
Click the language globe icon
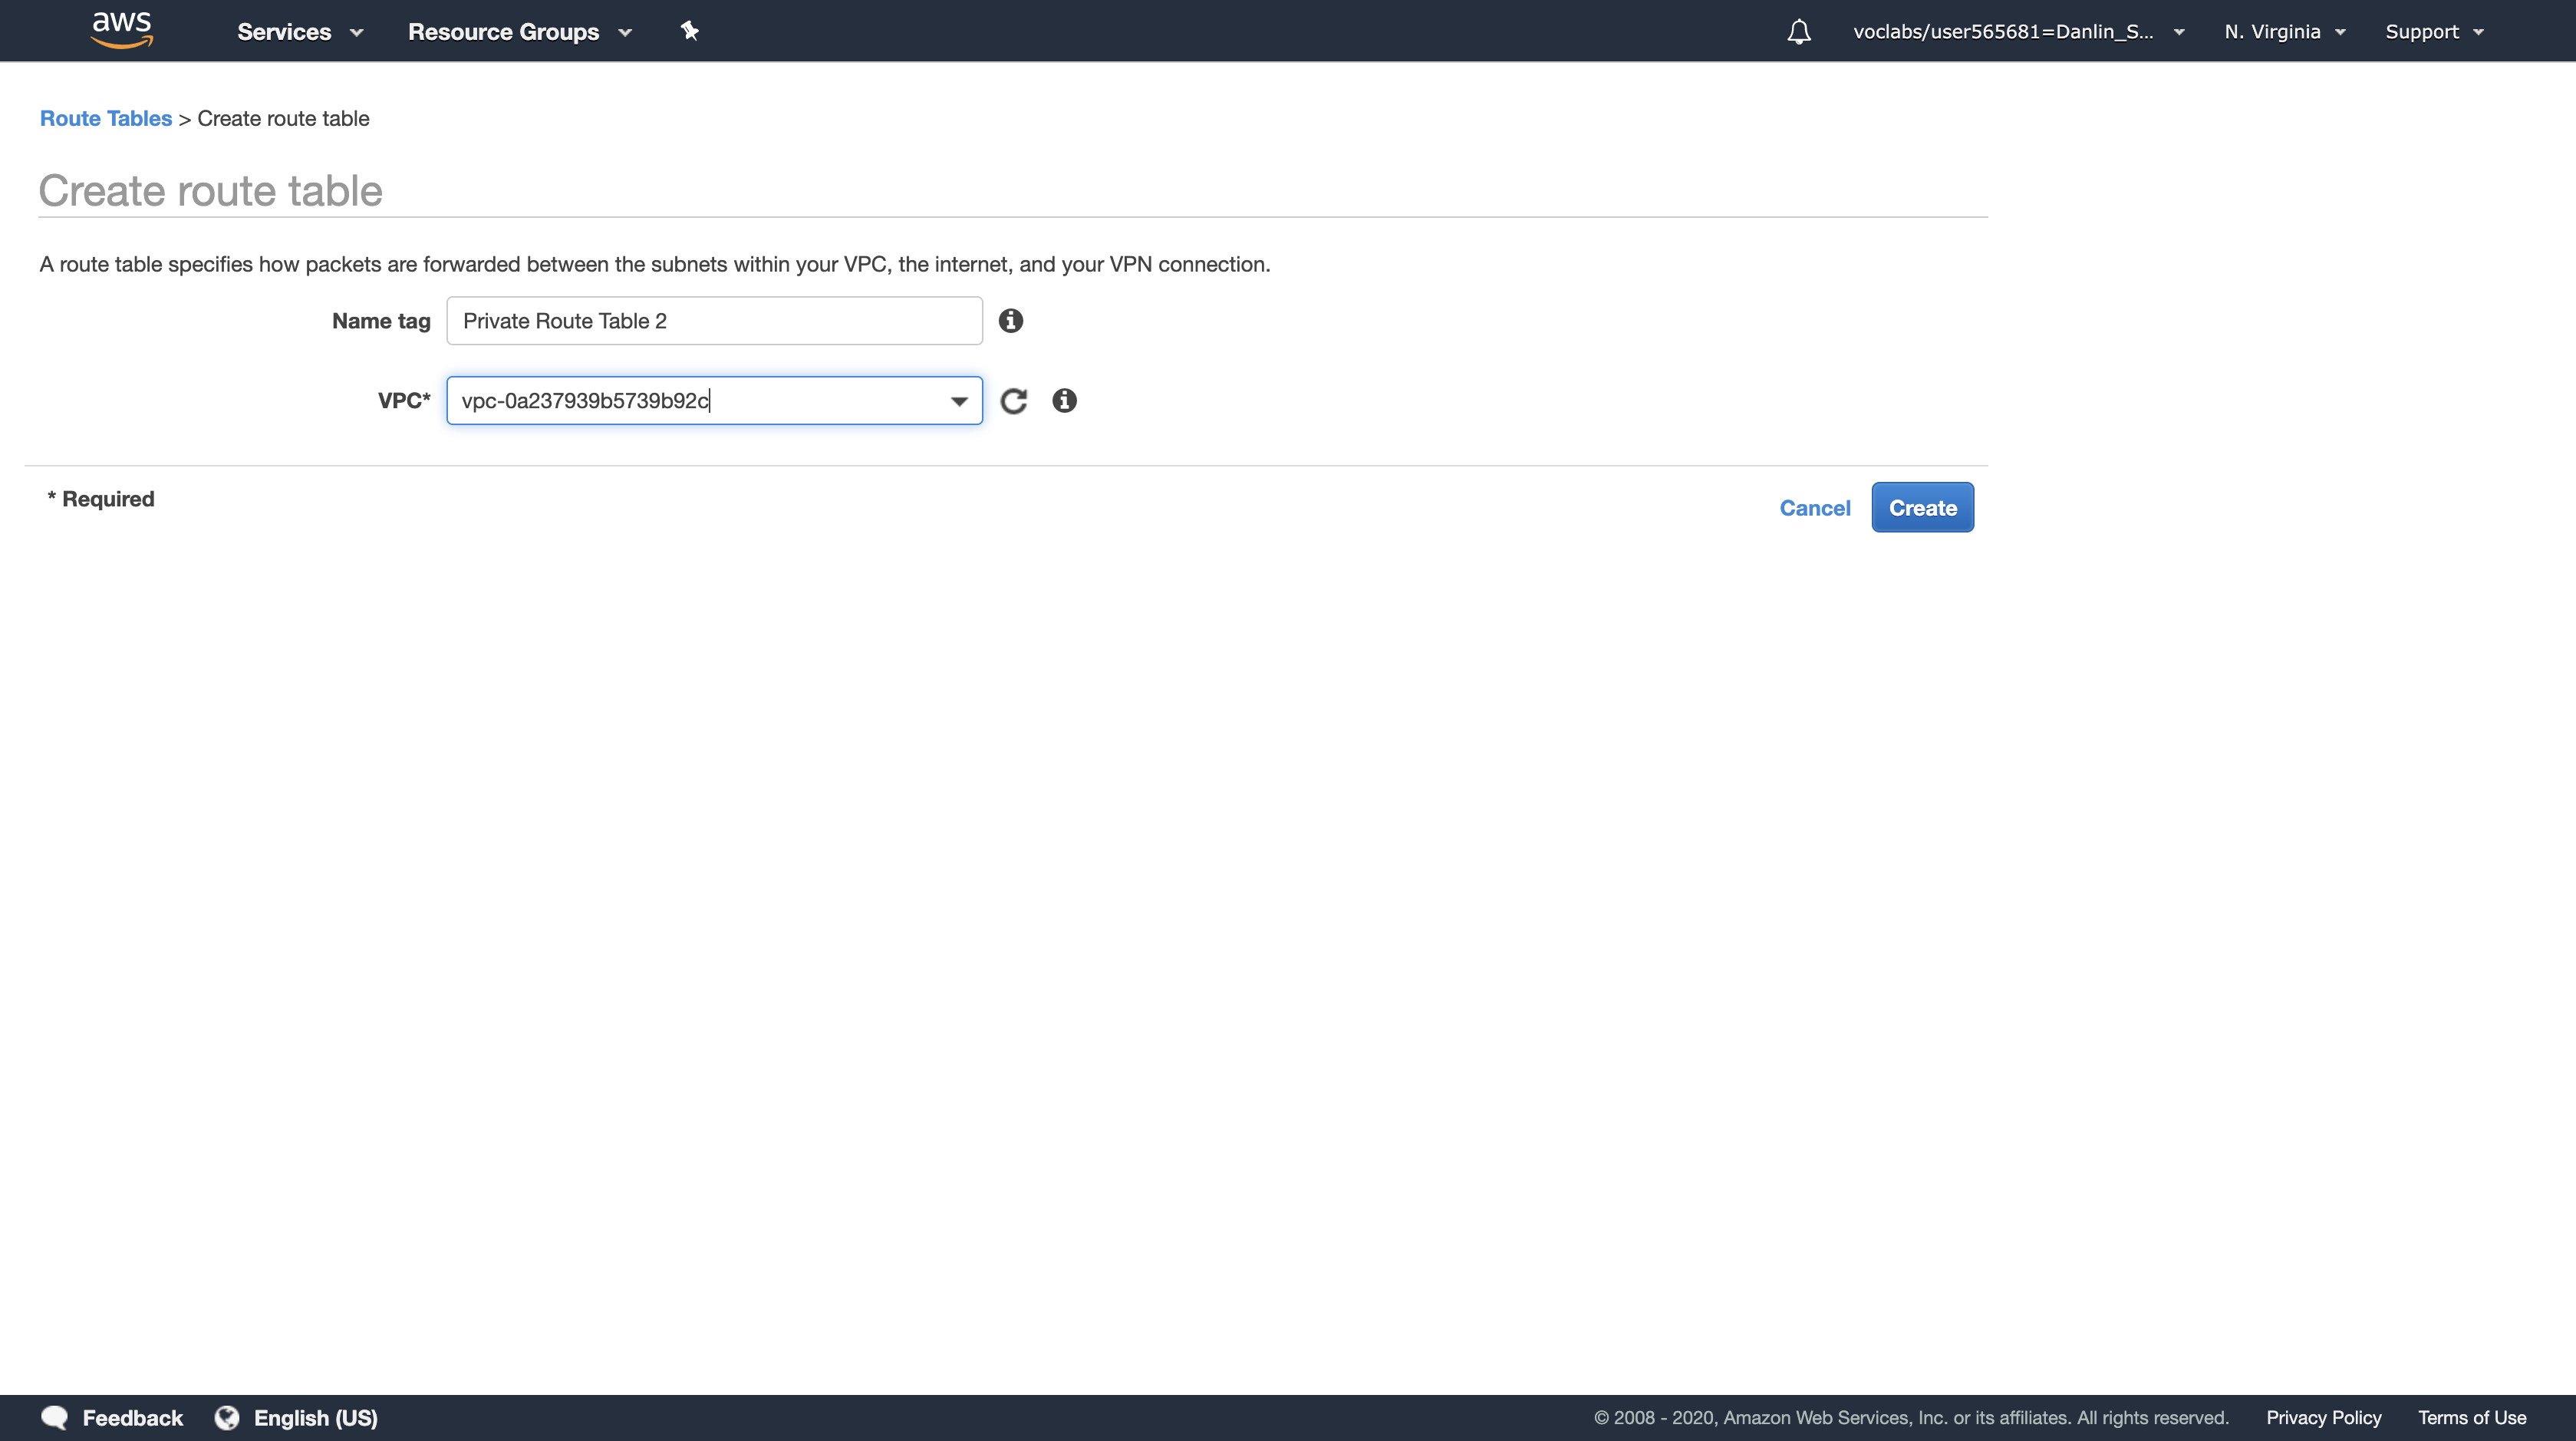coord(227,1417)
